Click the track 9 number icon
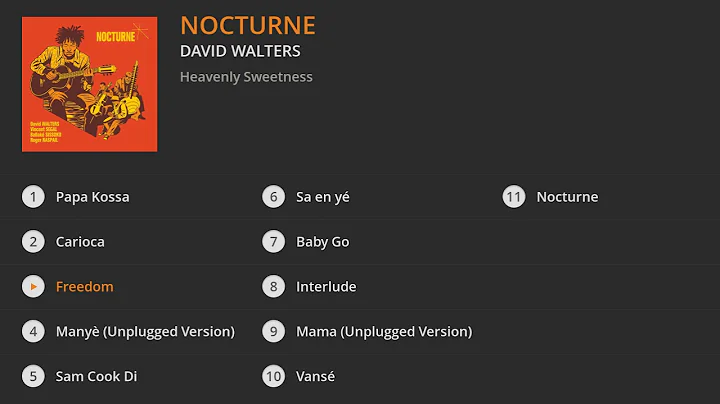This screenshot has height=404, width=720. pos(274,332)
